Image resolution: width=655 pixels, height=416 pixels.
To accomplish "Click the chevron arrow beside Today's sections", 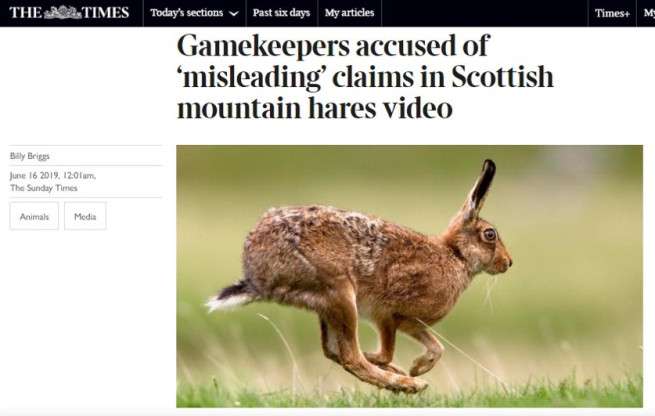I will 234,13.
